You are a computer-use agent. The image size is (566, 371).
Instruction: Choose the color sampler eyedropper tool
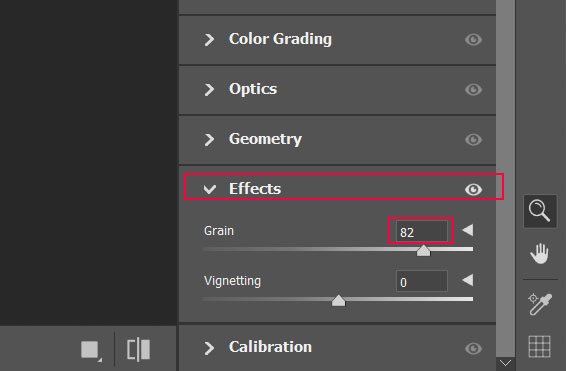point(540,304)
